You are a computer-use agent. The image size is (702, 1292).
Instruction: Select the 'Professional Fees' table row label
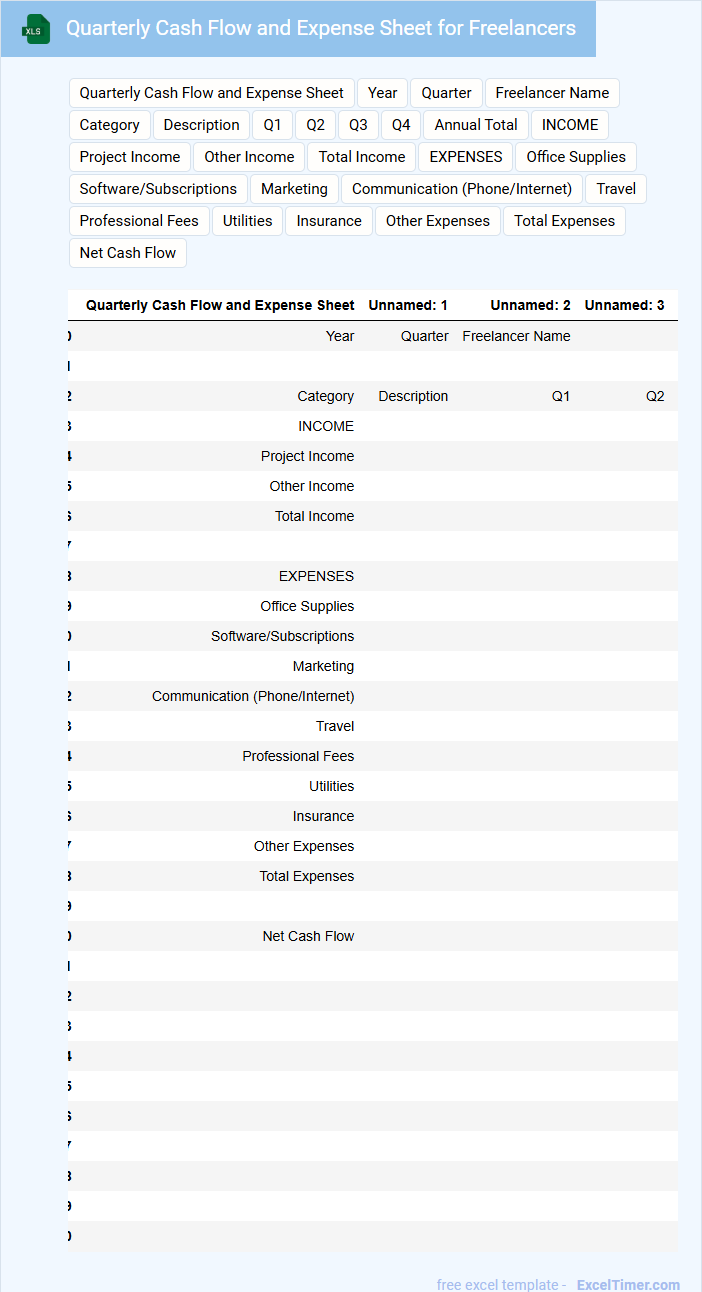(298, 756)
